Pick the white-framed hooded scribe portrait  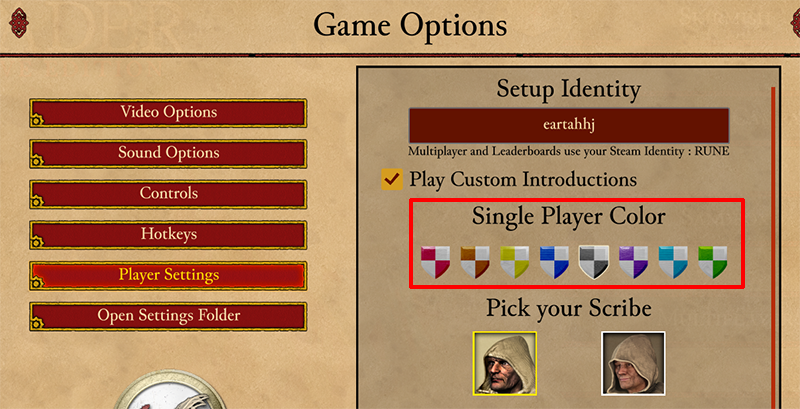(x=633, y=363)
